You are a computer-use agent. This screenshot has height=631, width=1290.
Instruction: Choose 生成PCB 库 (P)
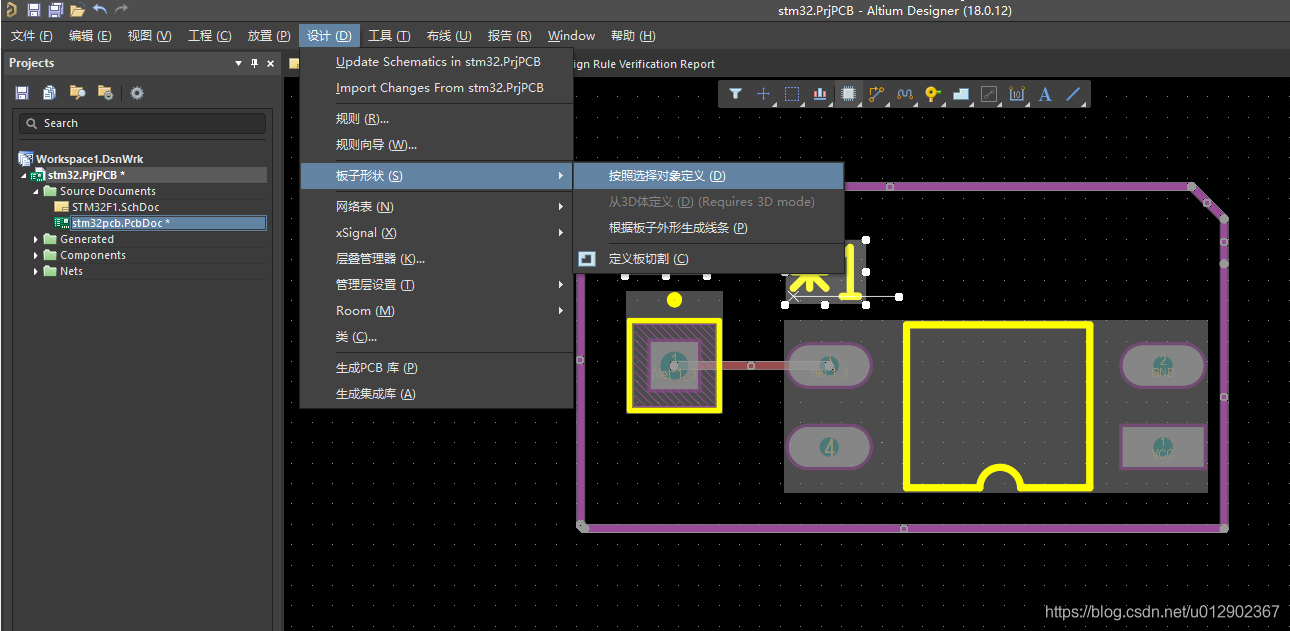pos(437,368)
